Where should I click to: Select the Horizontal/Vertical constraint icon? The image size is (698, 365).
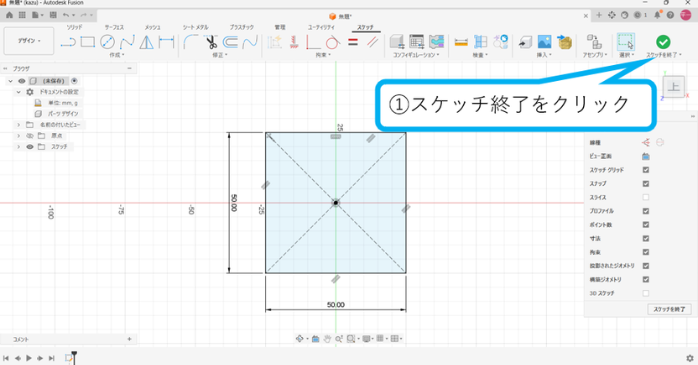click(313, 42)
